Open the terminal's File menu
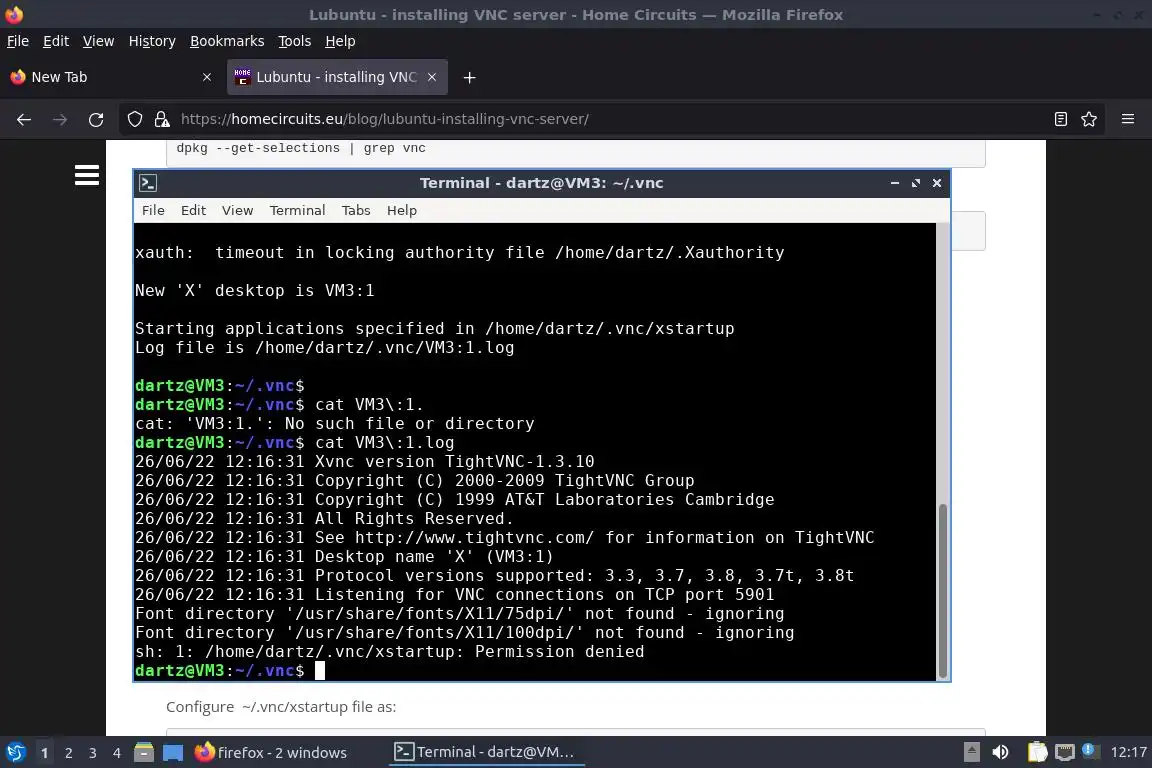The width and height of the screenshot is (1152, 768). click(153, 210)
